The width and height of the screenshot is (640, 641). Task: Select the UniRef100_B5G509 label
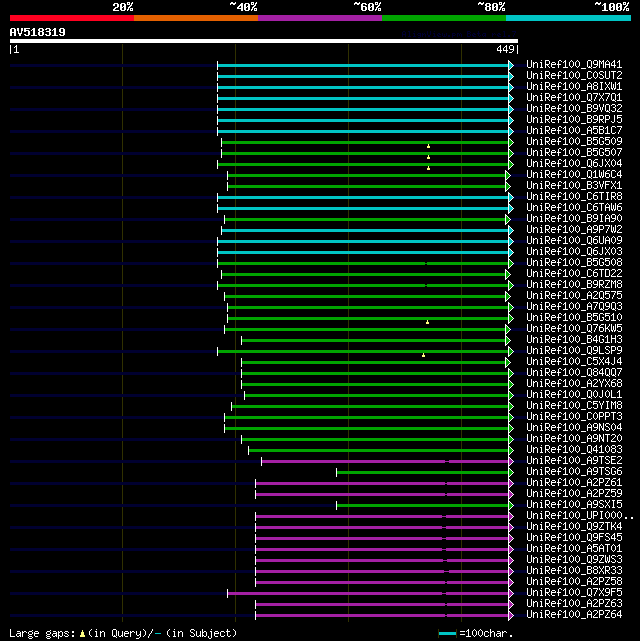(x=574, y=141)
